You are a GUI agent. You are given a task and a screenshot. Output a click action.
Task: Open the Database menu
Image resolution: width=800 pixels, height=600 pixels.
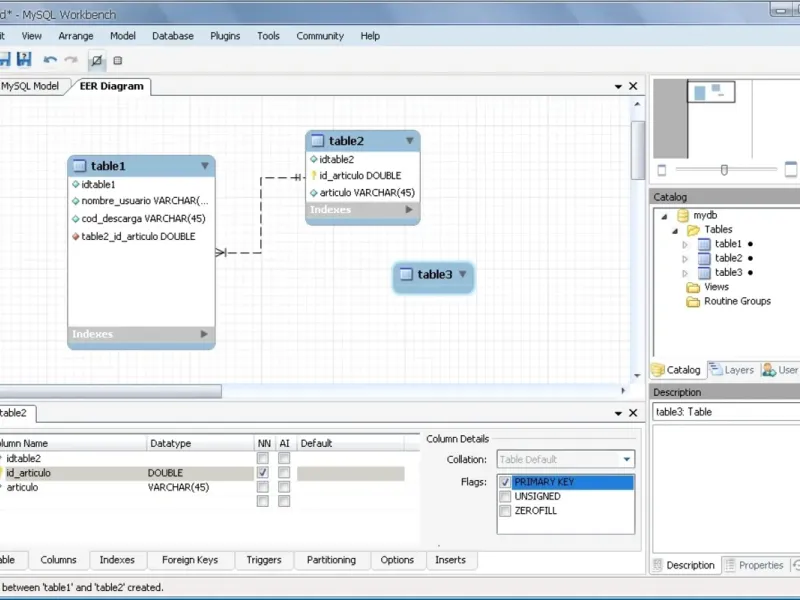click(173, 36)
